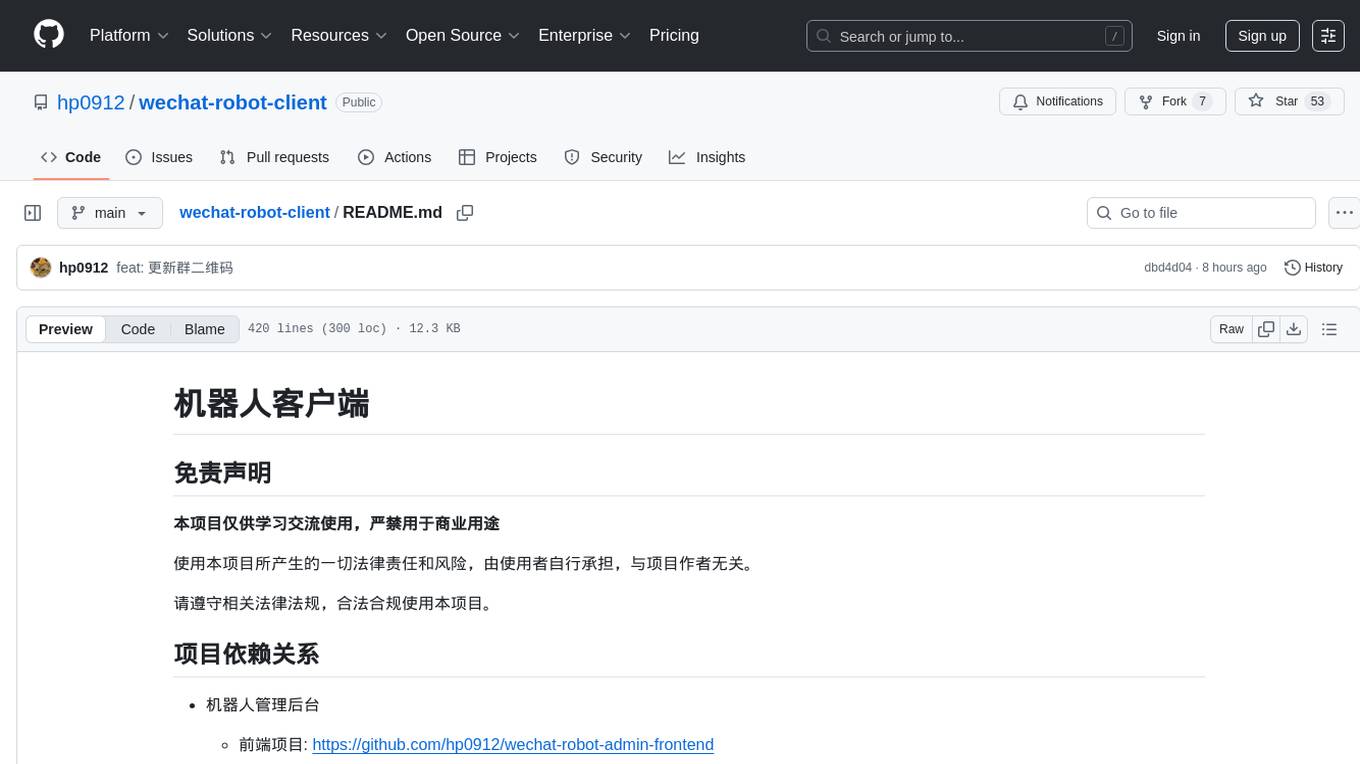Click the Notifications bell button
The width and height of the screenshot is (1360, 764).
[1058, 101]
